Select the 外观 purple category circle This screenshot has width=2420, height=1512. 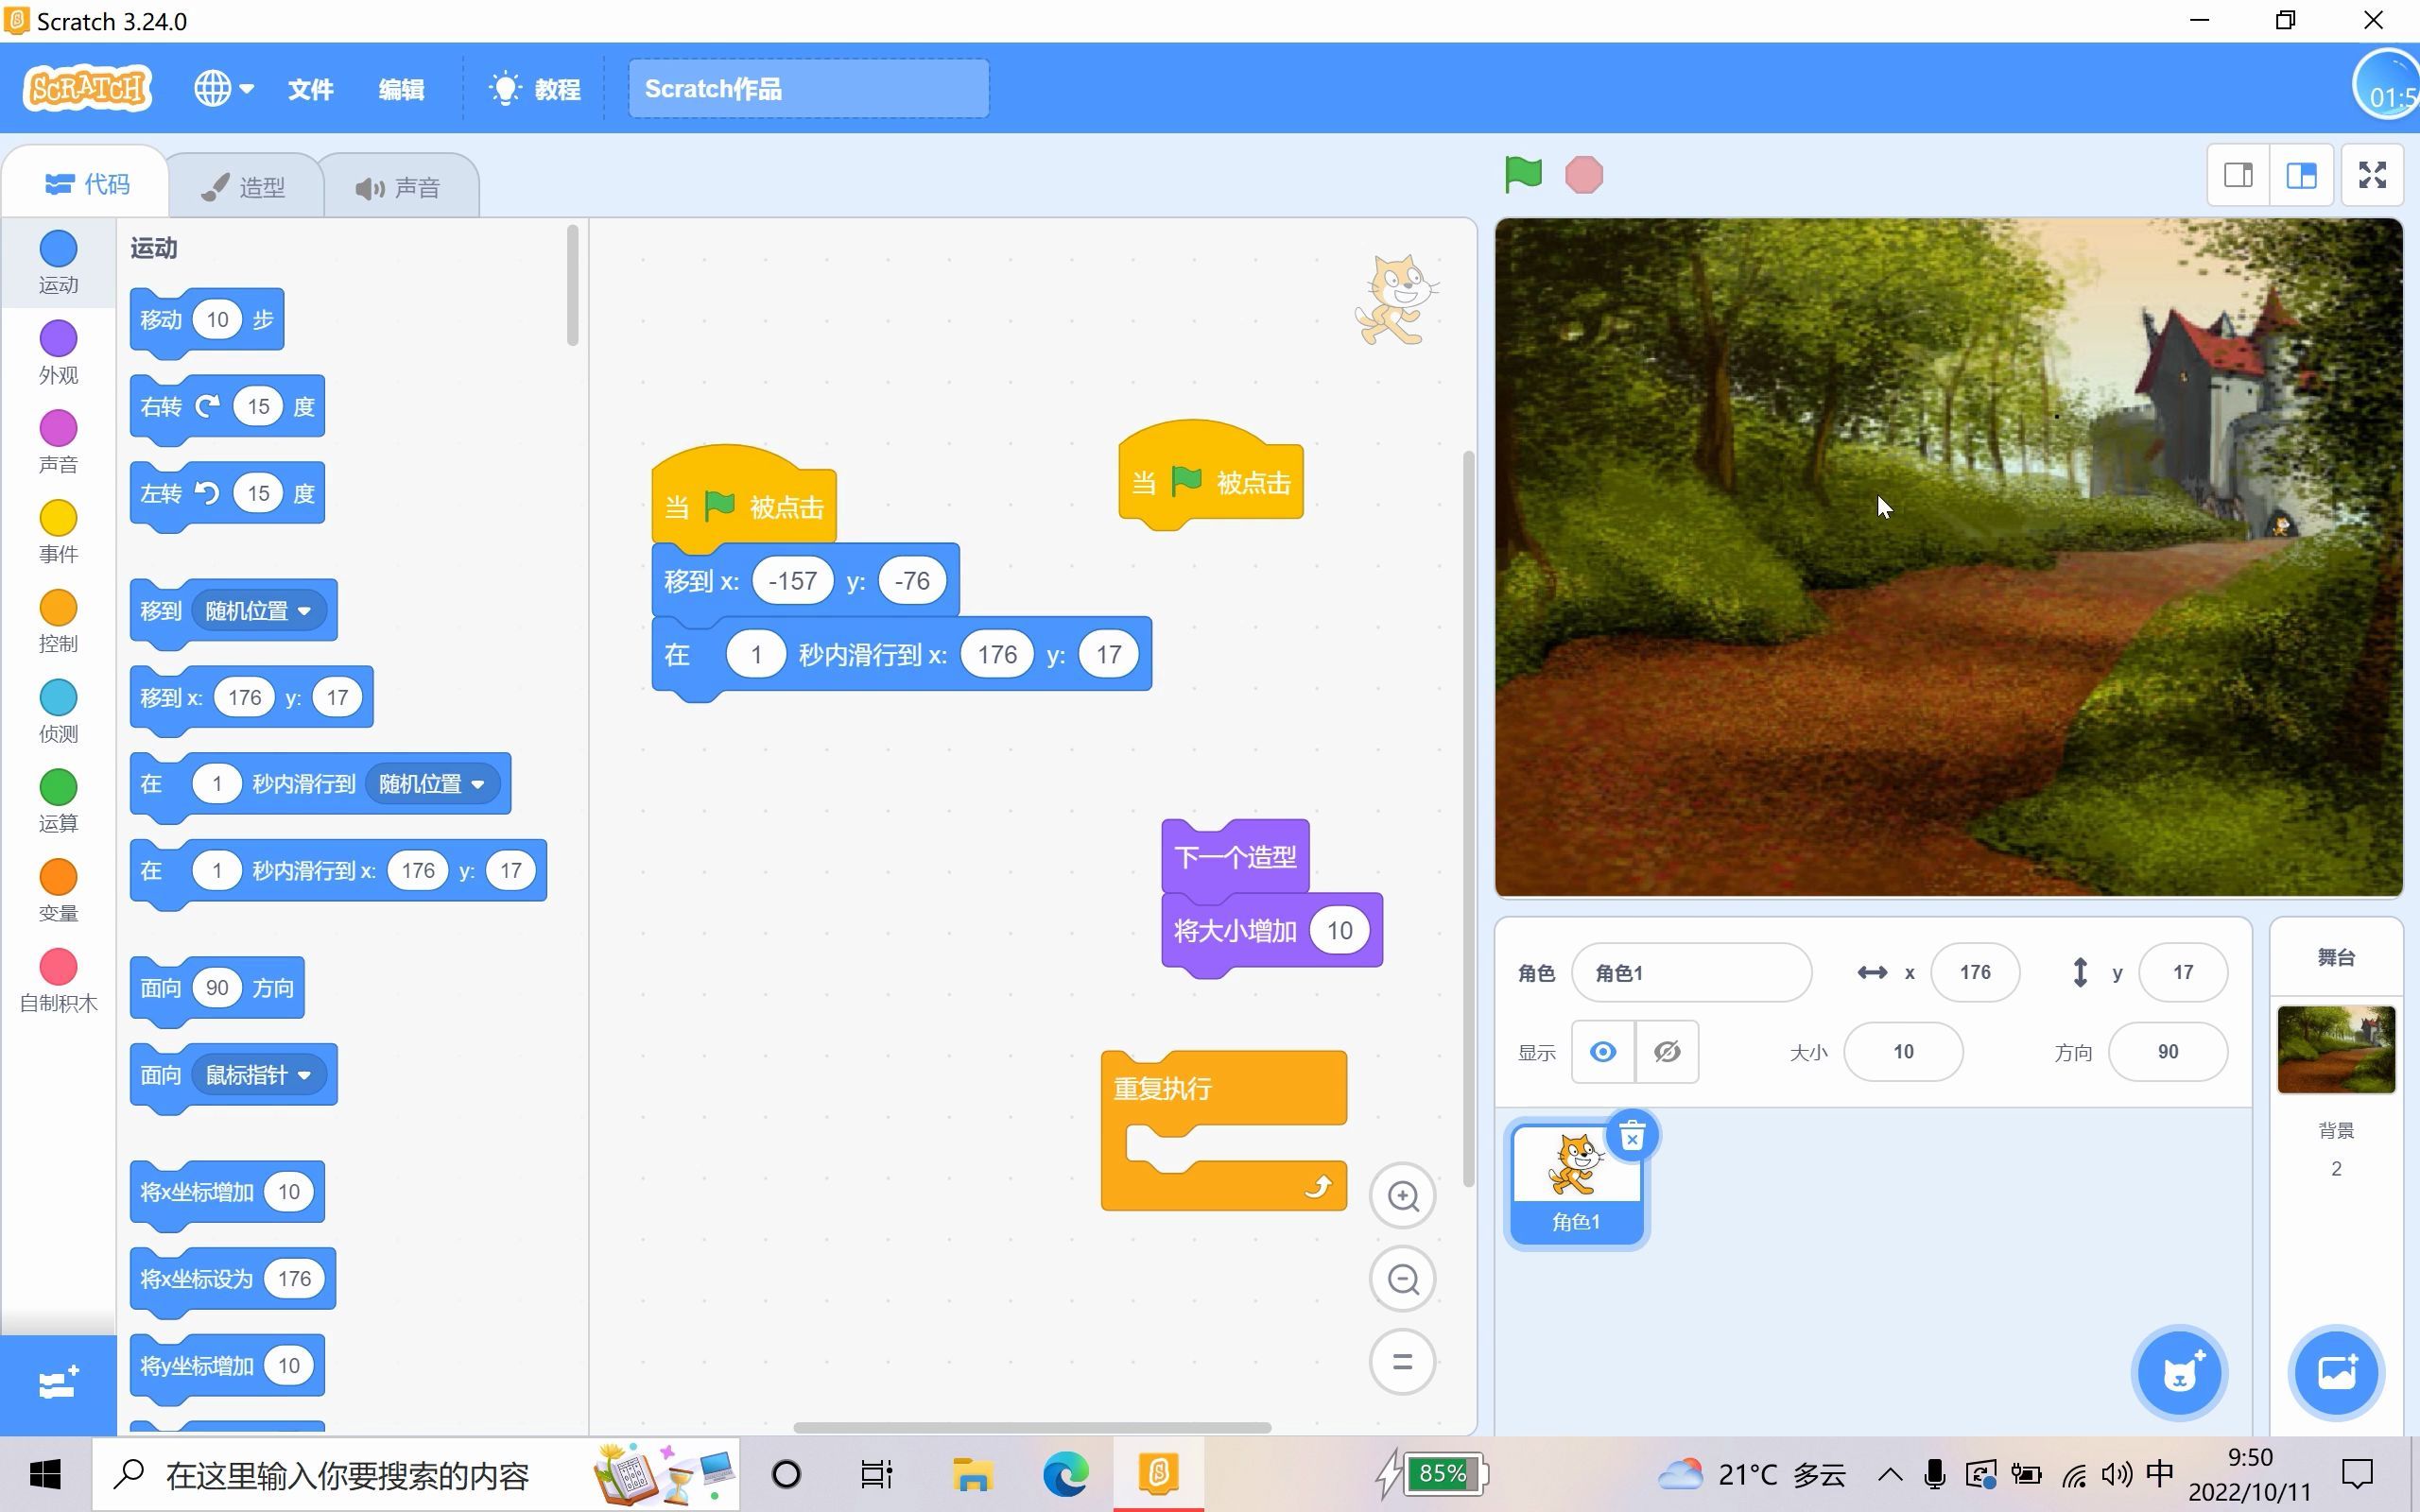pyautogui.click(x=58, y=339)
